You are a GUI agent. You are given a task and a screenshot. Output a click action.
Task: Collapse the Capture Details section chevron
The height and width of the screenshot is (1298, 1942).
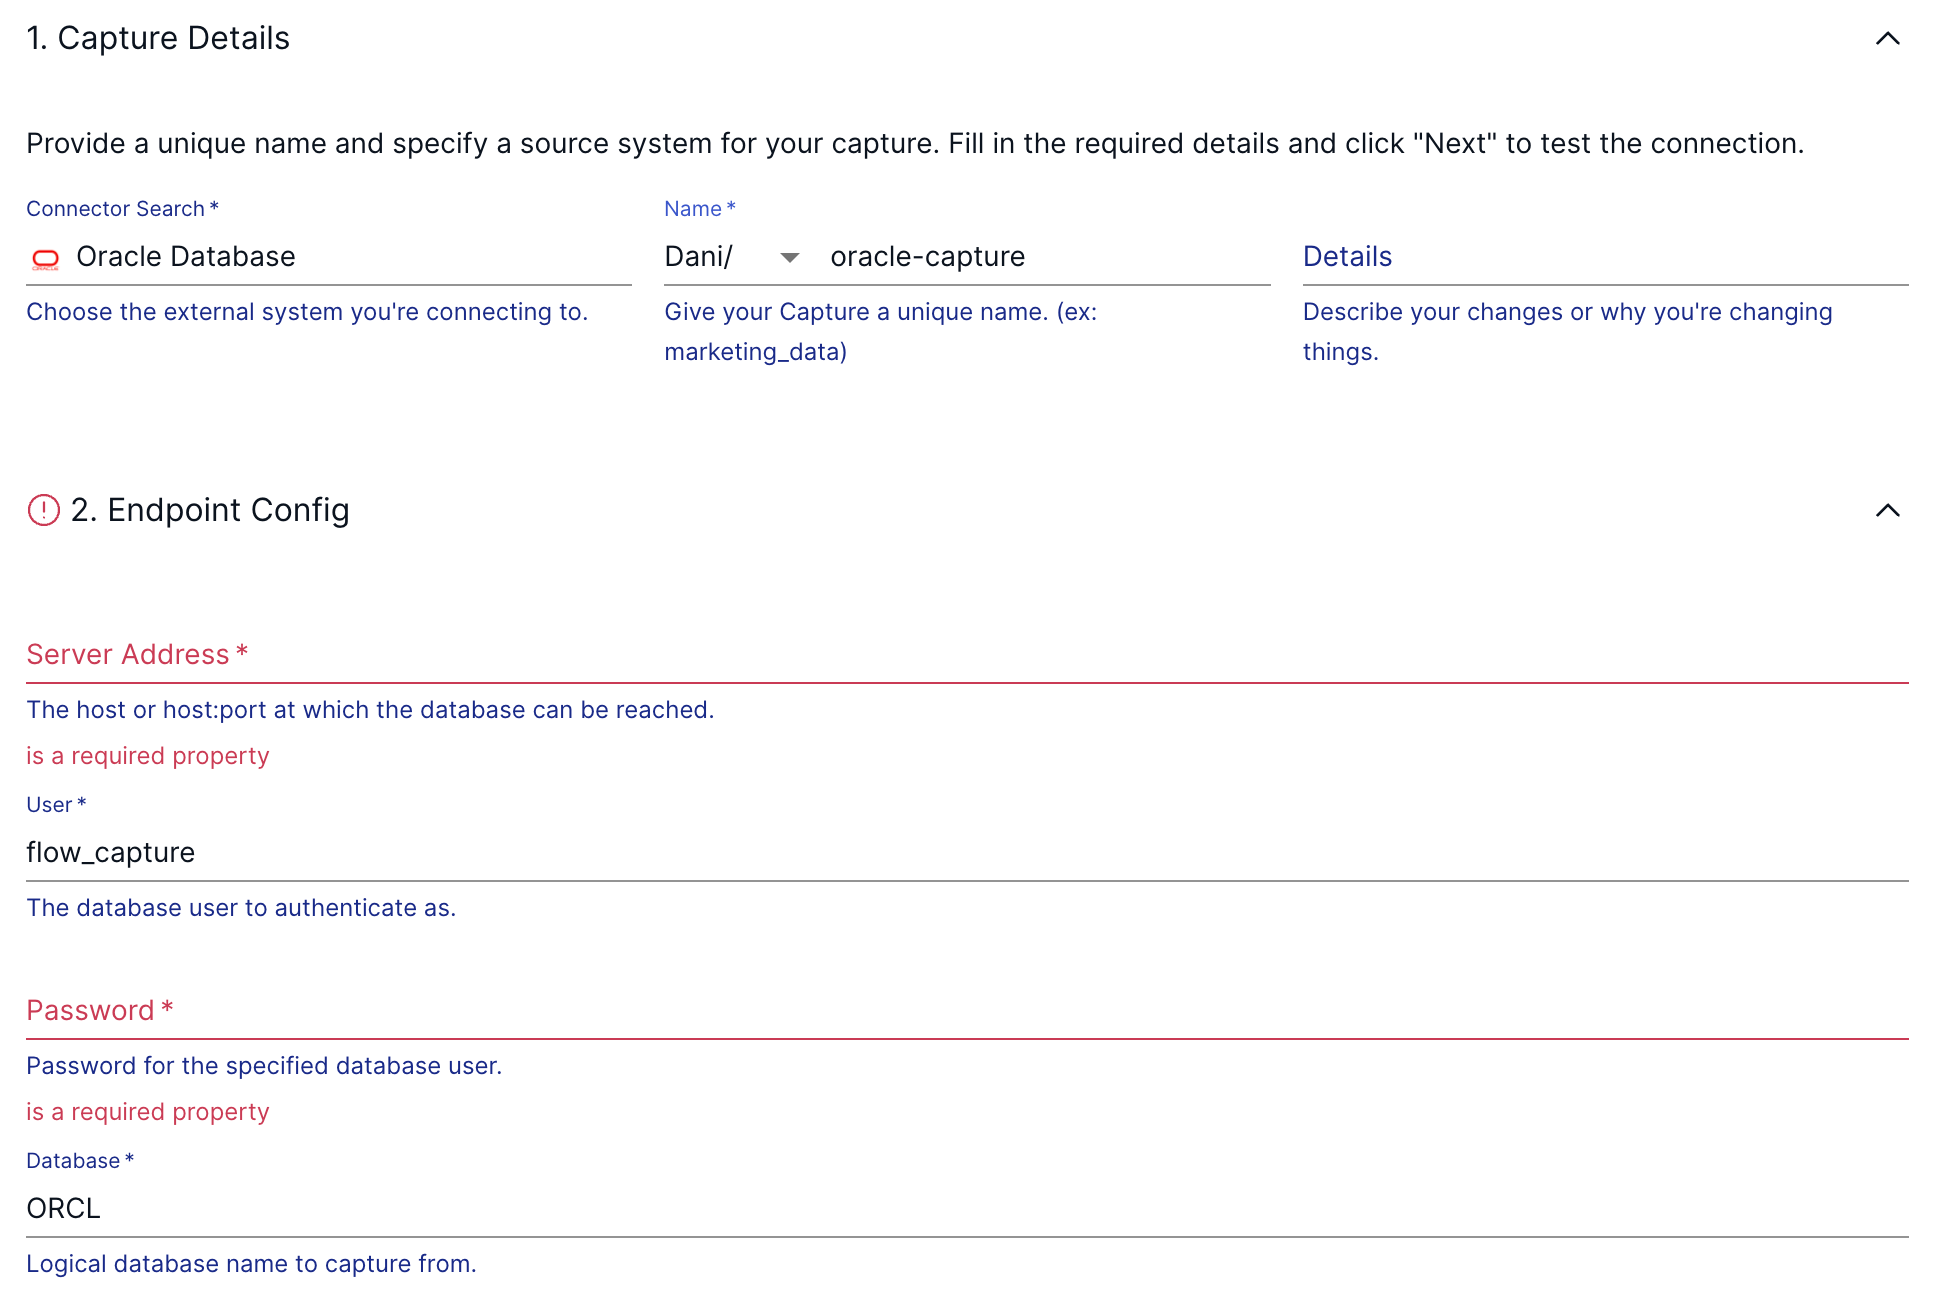(1887, 39)
